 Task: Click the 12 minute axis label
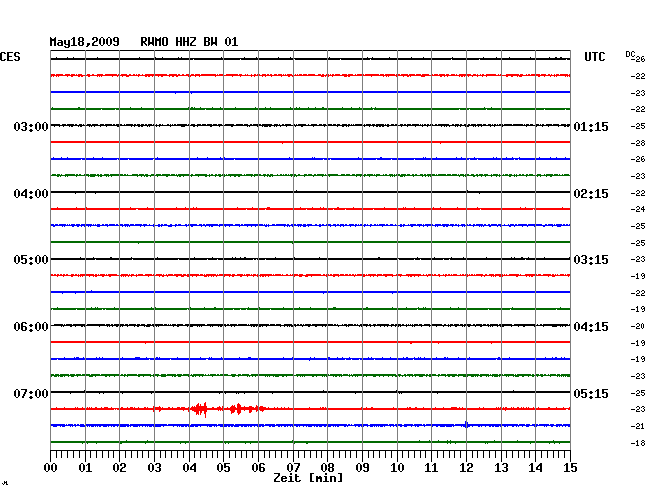(466, 467)
